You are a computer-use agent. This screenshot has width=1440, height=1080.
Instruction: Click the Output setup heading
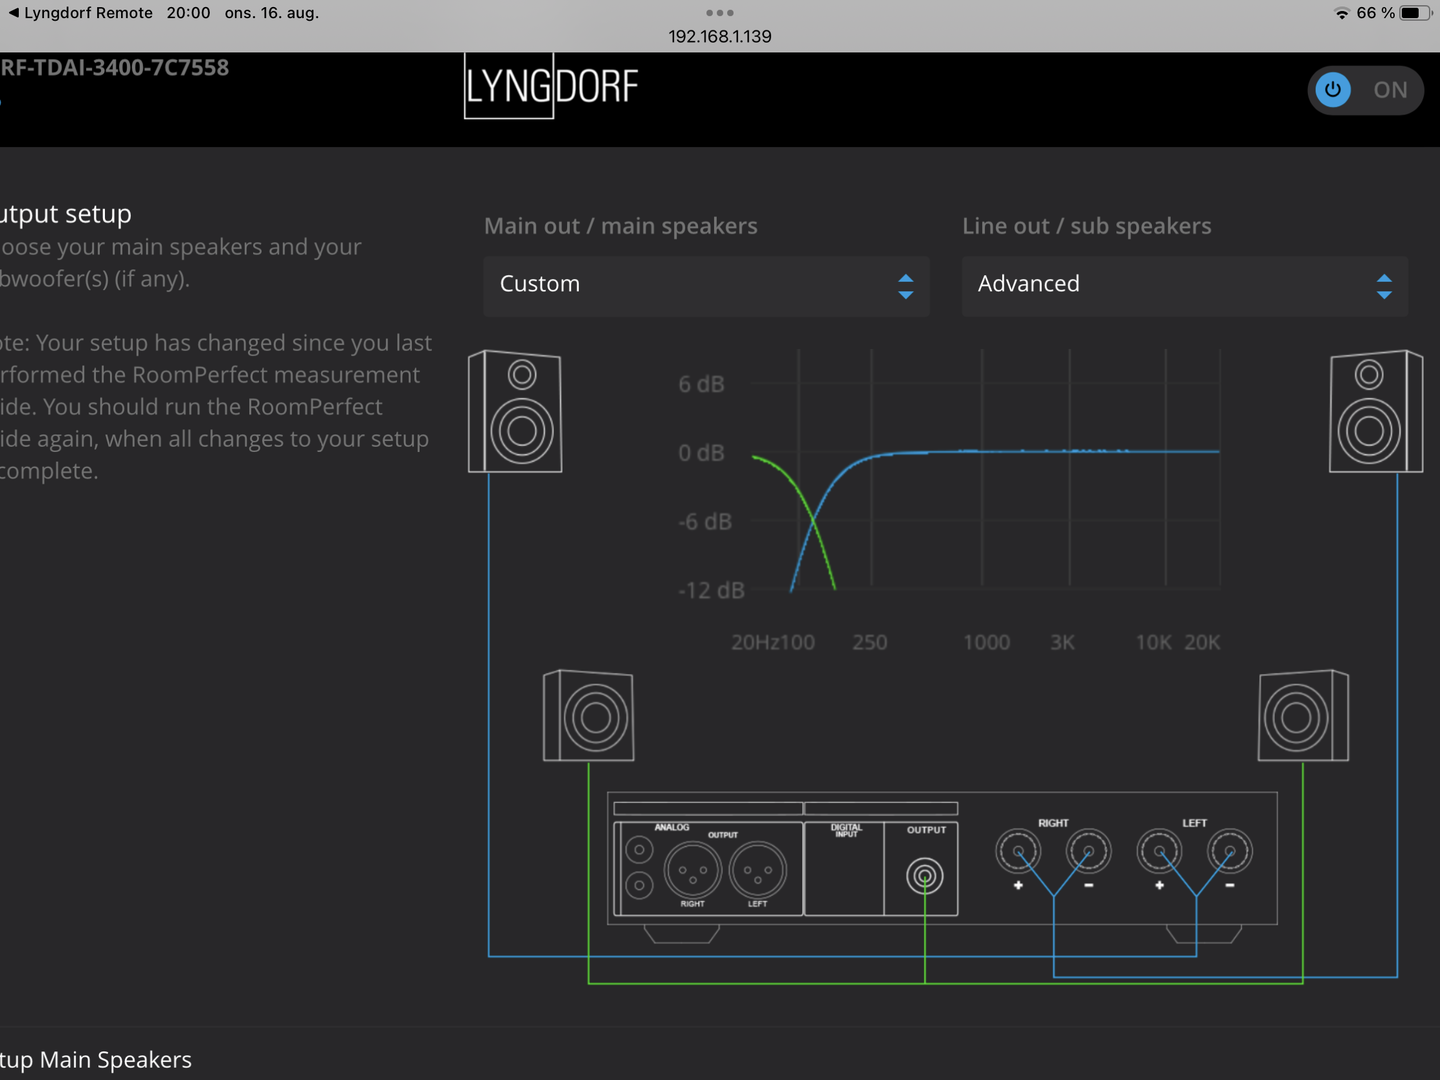tap(66, 214)
